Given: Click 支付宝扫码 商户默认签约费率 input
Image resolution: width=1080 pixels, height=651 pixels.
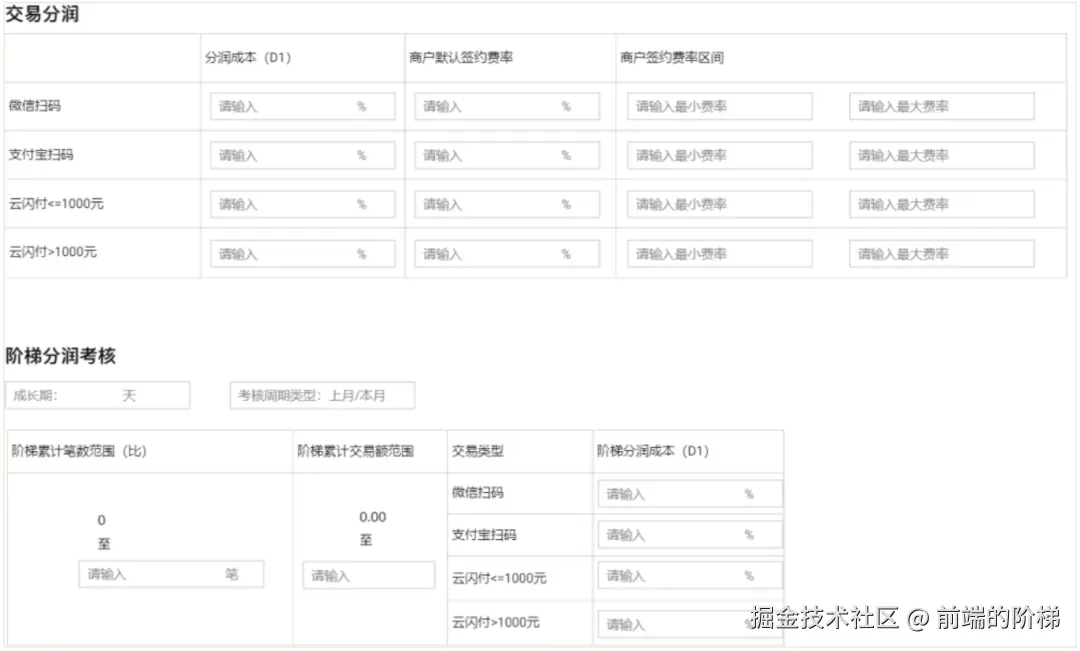Looking at the screenshot, I should point(504,154).
